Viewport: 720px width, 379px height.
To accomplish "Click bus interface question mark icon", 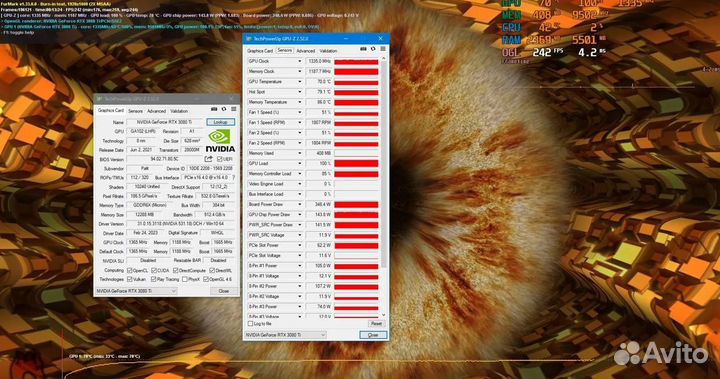I will coord(234,177).
